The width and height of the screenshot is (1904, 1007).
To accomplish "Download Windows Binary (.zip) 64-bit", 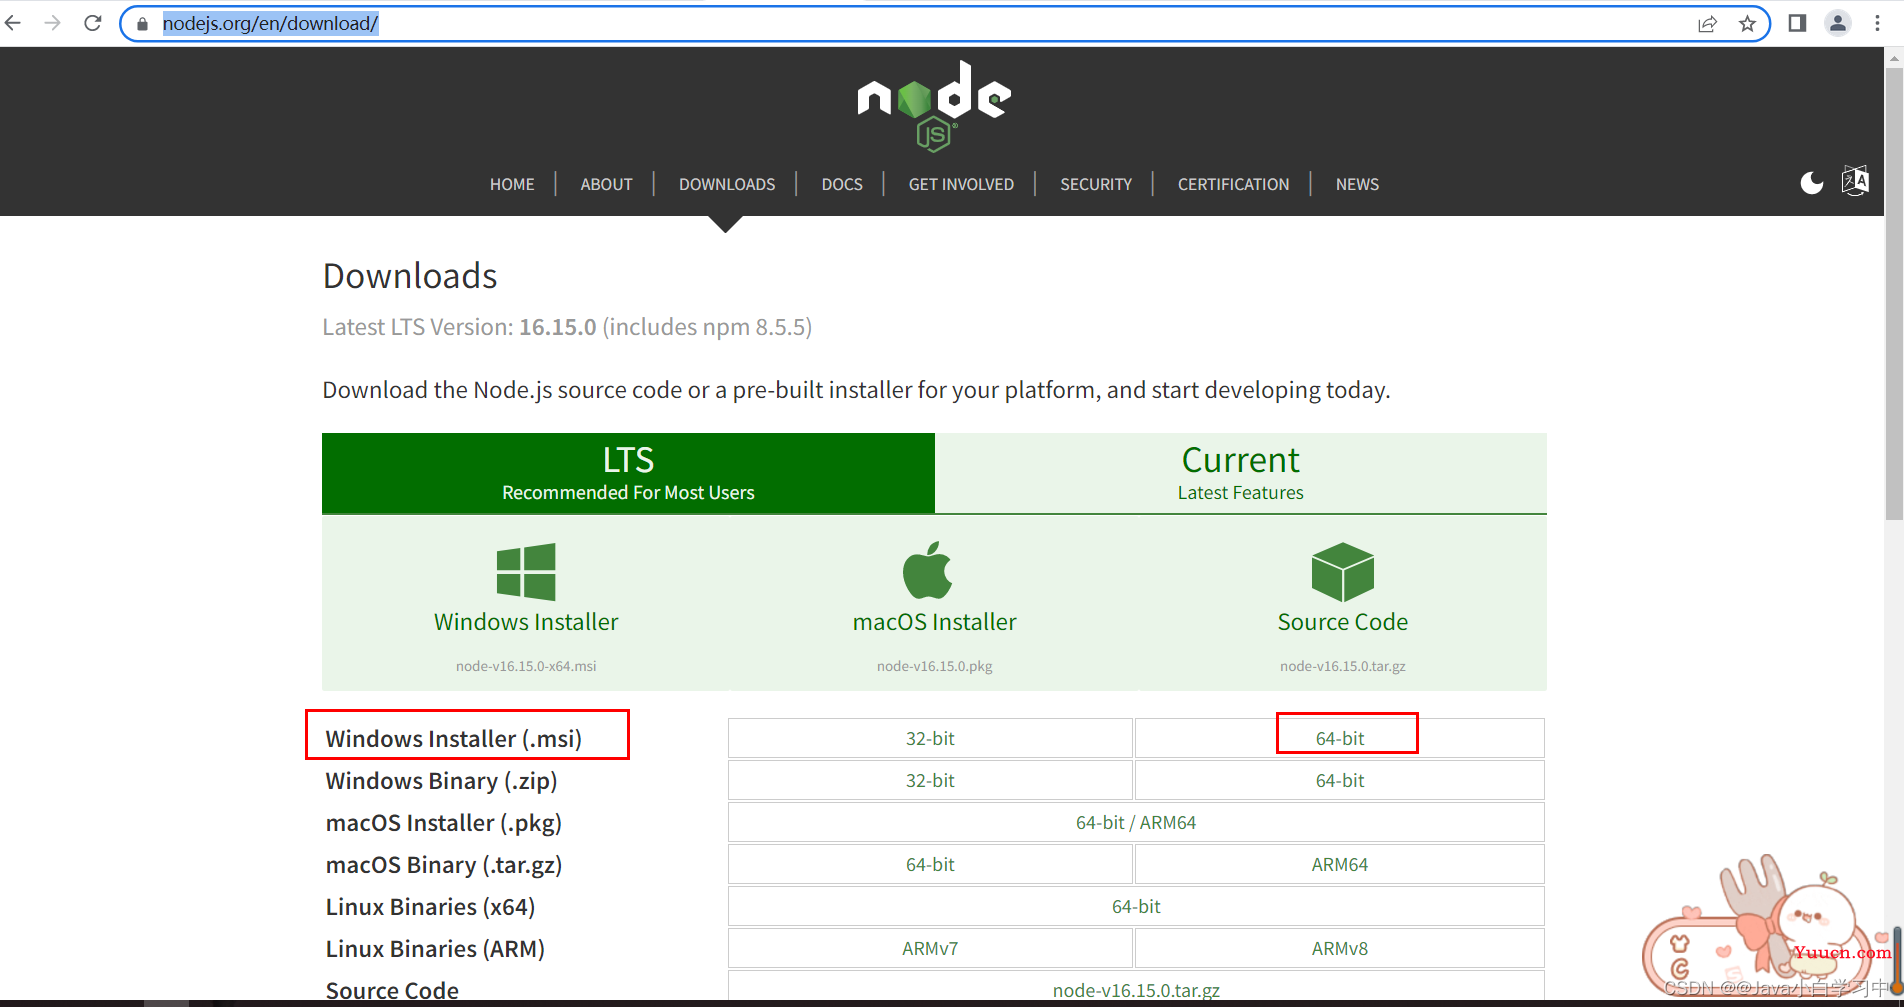I will point(1340,780).
